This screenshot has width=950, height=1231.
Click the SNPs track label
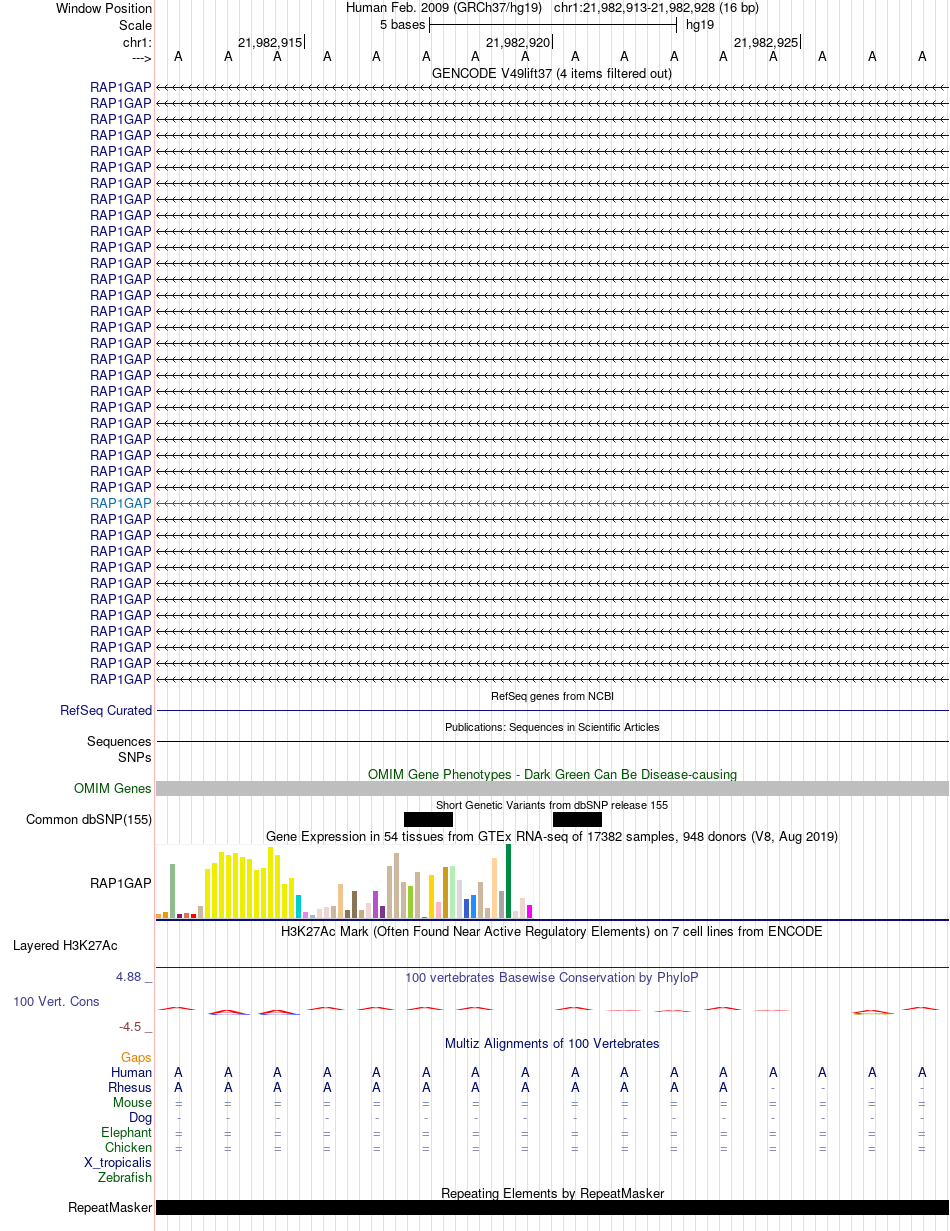point(135,758)
